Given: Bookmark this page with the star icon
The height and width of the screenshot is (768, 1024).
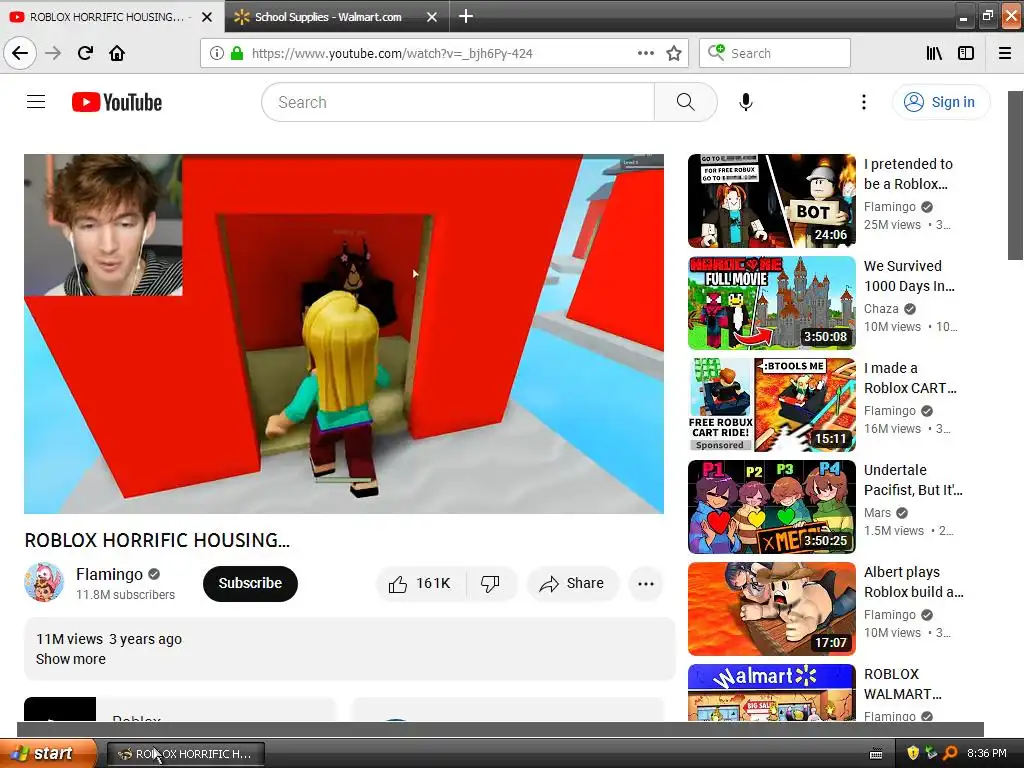Looking at the screenshot, I should pyautogui.click(x=674, y=53).
